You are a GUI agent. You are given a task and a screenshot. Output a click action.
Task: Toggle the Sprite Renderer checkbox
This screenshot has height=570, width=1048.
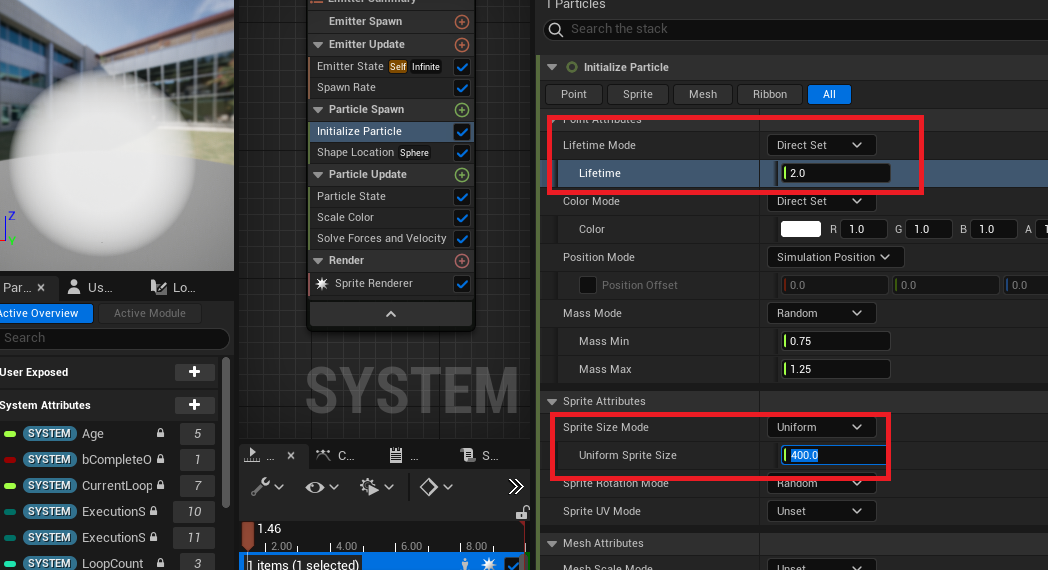pyautogui.click(x=462, y=284)
